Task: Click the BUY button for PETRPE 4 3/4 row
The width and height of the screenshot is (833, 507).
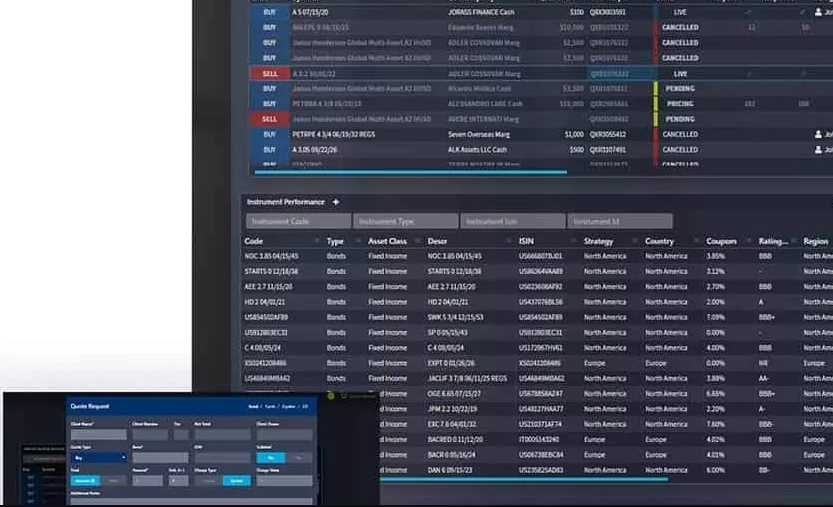Action: 270,134
